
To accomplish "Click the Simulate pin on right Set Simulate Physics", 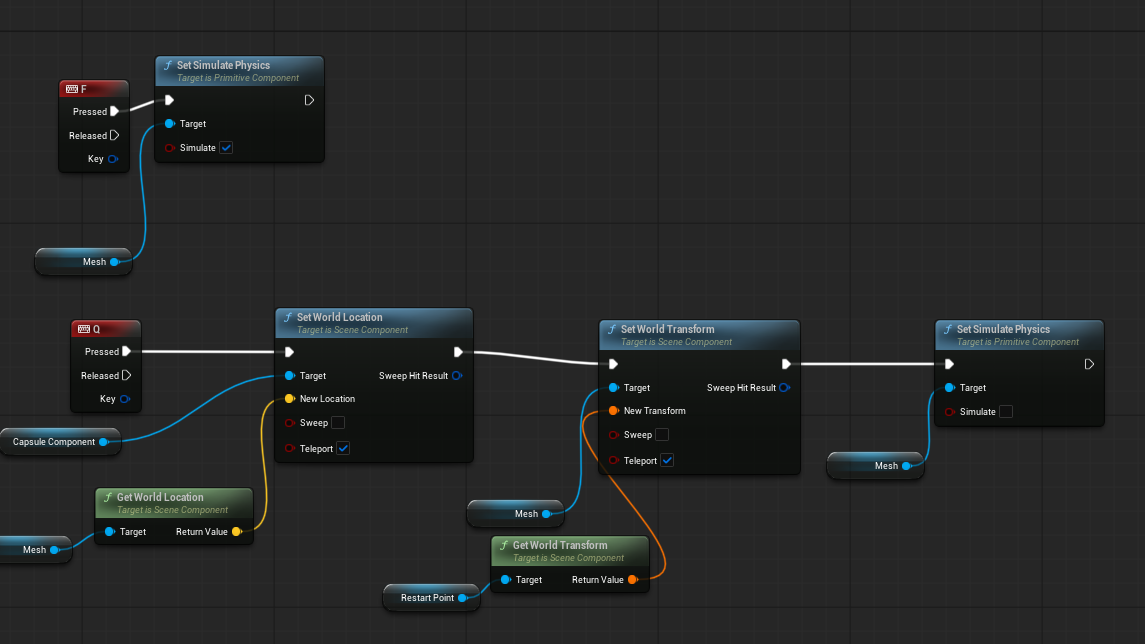I will (x=949, y=412).
